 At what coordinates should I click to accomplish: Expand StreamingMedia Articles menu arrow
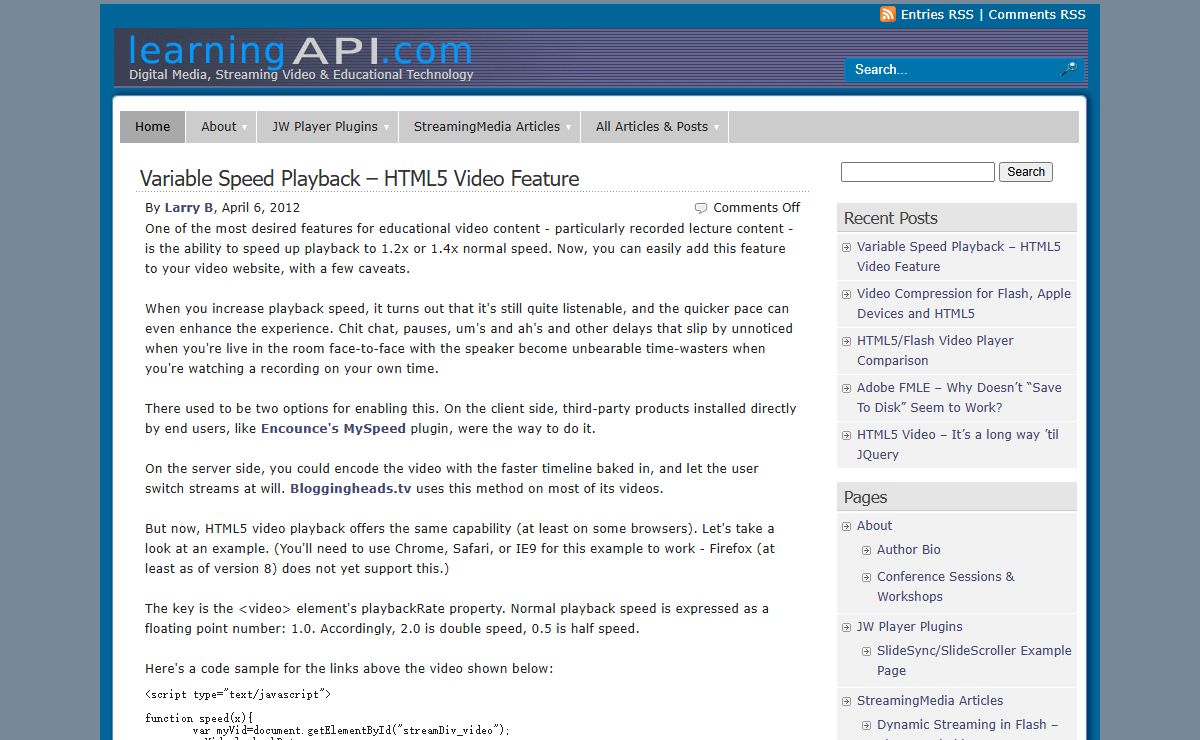(568, 127)
